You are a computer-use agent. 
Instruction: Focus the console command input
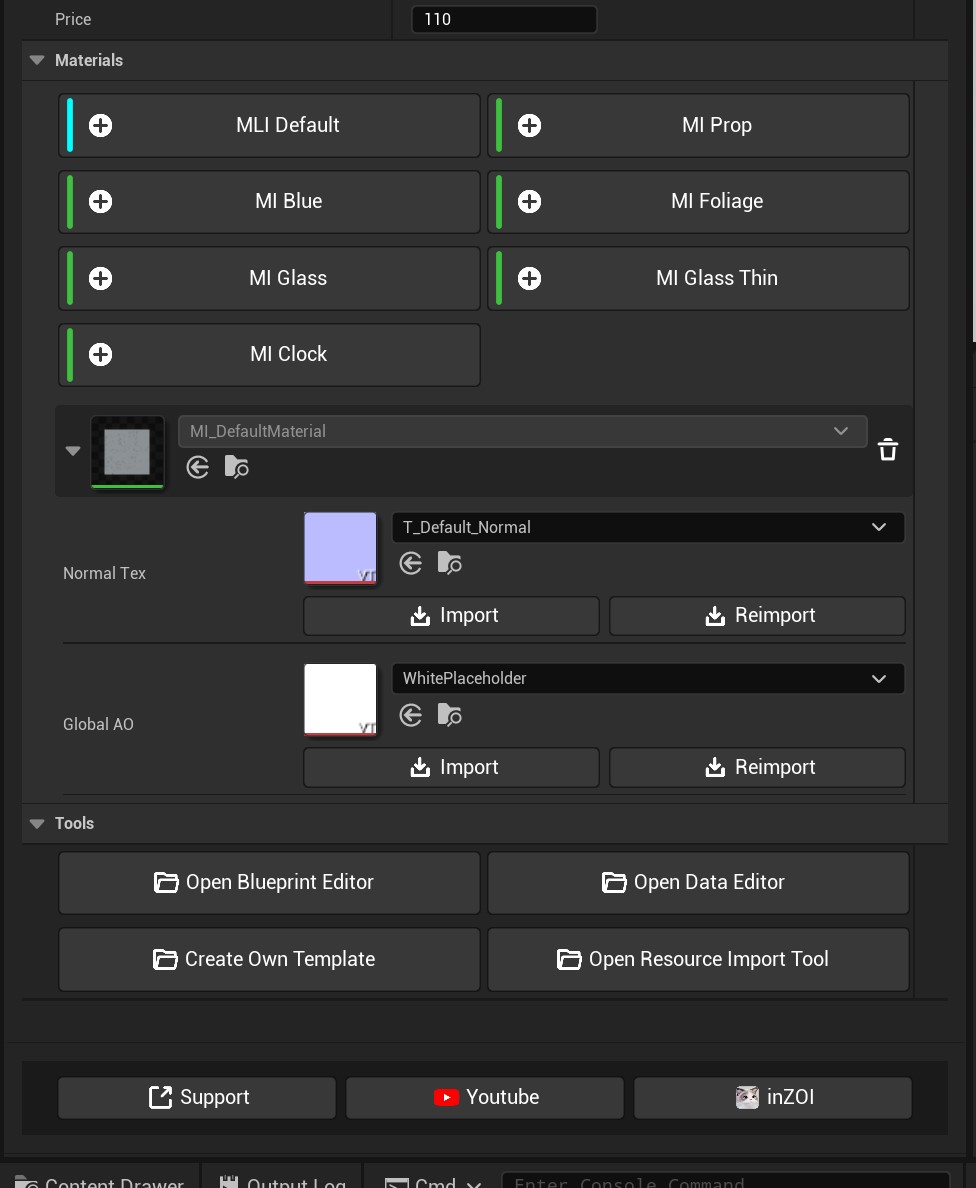725,1181
